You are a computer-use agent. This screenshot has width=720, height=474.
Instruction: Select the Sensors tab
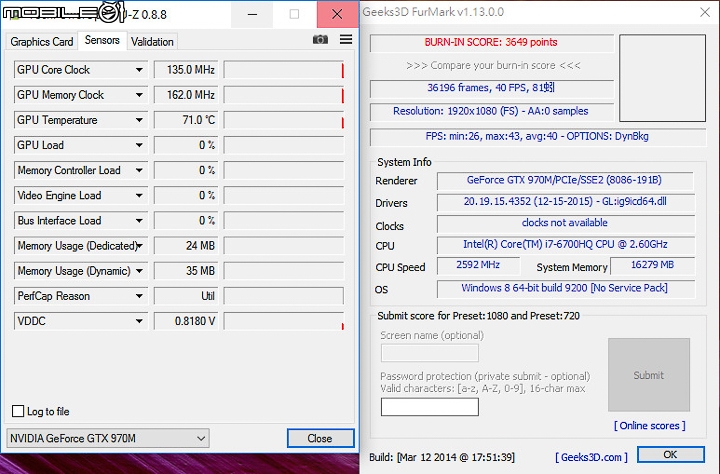pos(102,40)
